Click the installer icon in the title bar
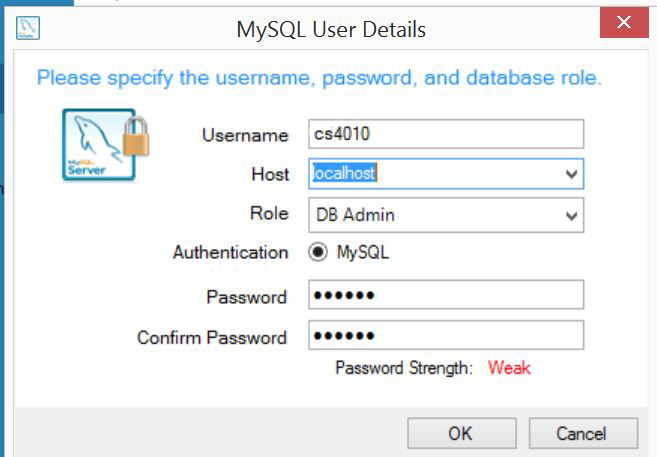This screenshot has height=457, width=657. pos(28,28)
